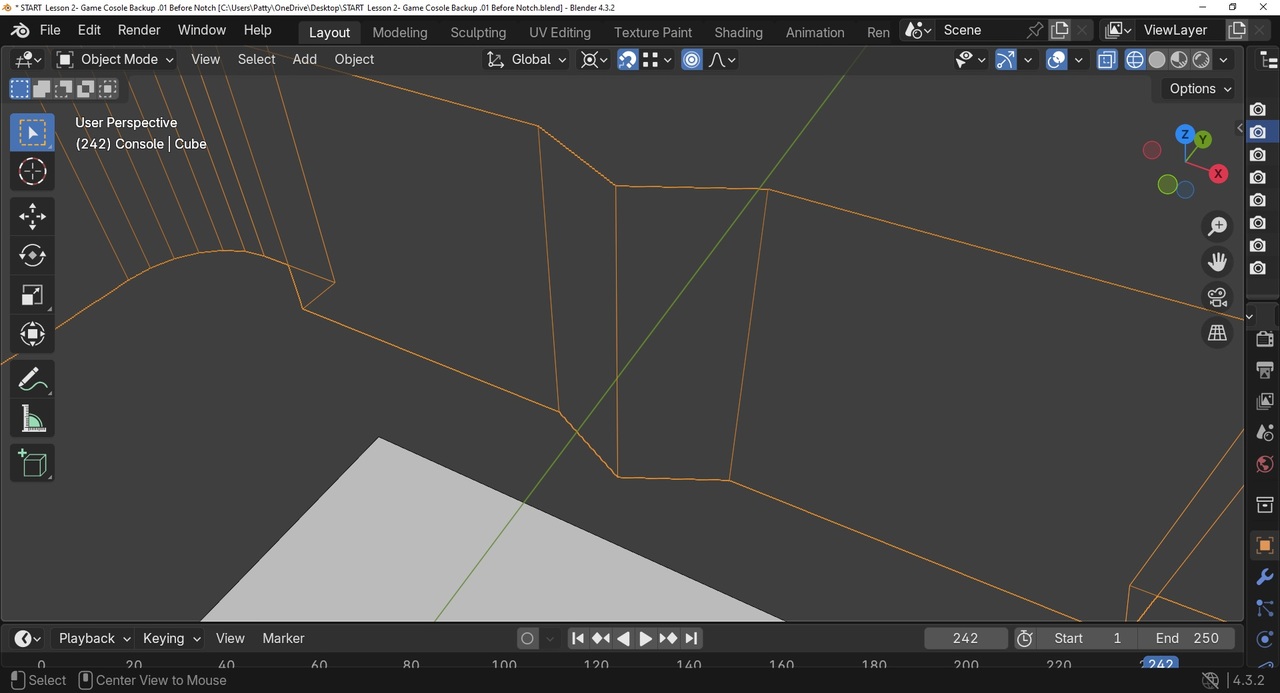Open the Object properties orange square tab
The height and width of the screenshot is (693, 1280).
point(1264,546)
